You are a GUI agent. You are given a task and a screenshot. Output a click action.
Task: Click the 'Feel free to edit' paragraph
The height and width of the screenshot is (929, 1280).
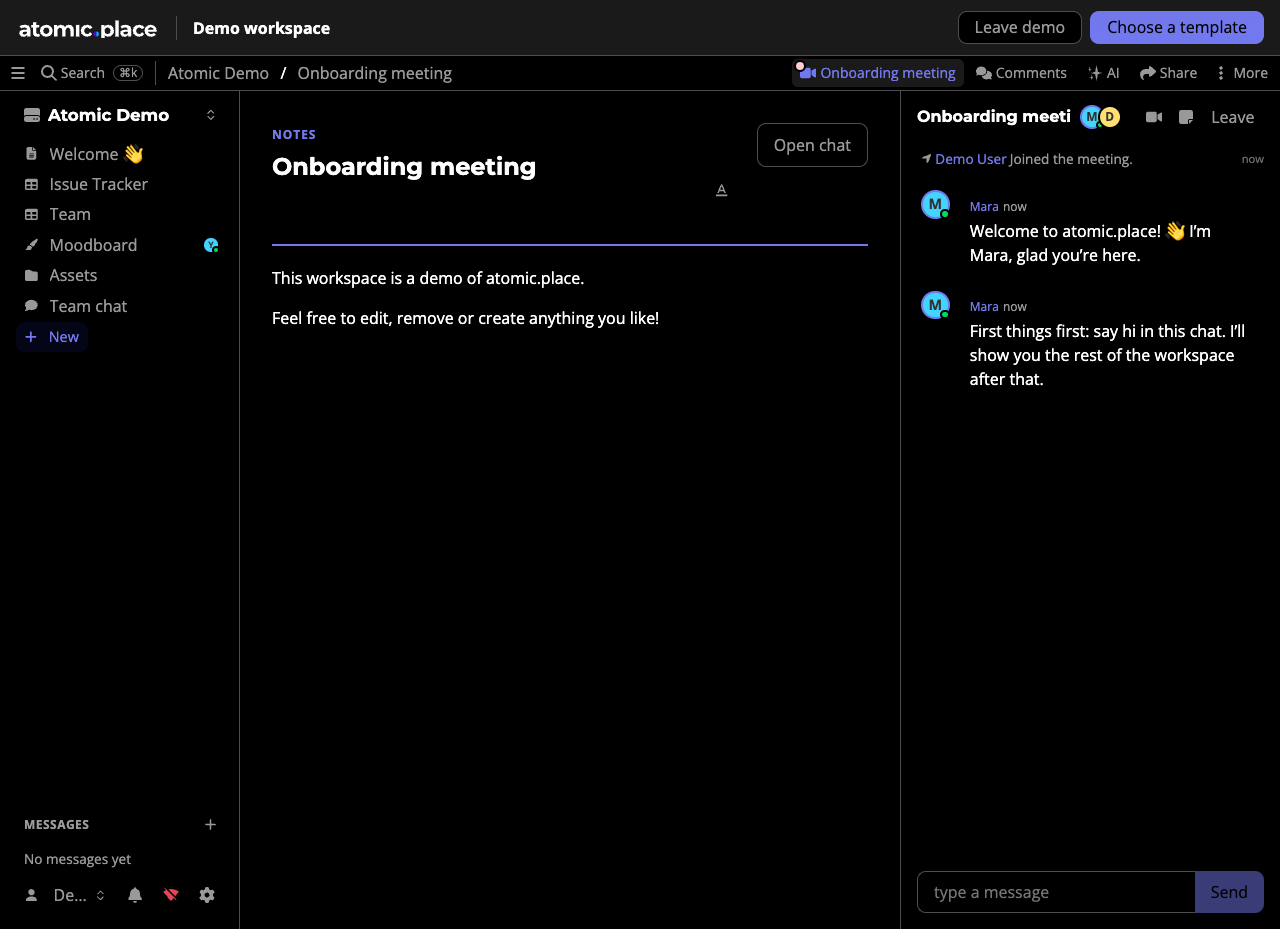465,318
